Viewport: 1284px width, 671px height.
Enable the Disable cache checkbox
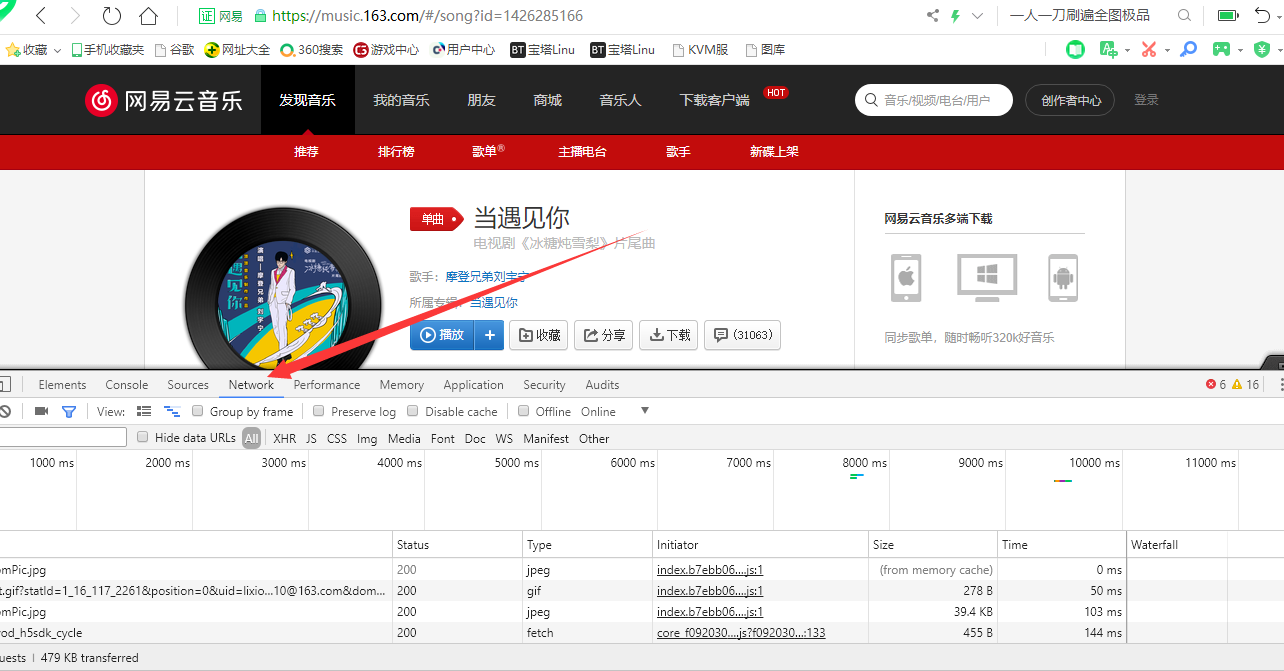(412, 411)
